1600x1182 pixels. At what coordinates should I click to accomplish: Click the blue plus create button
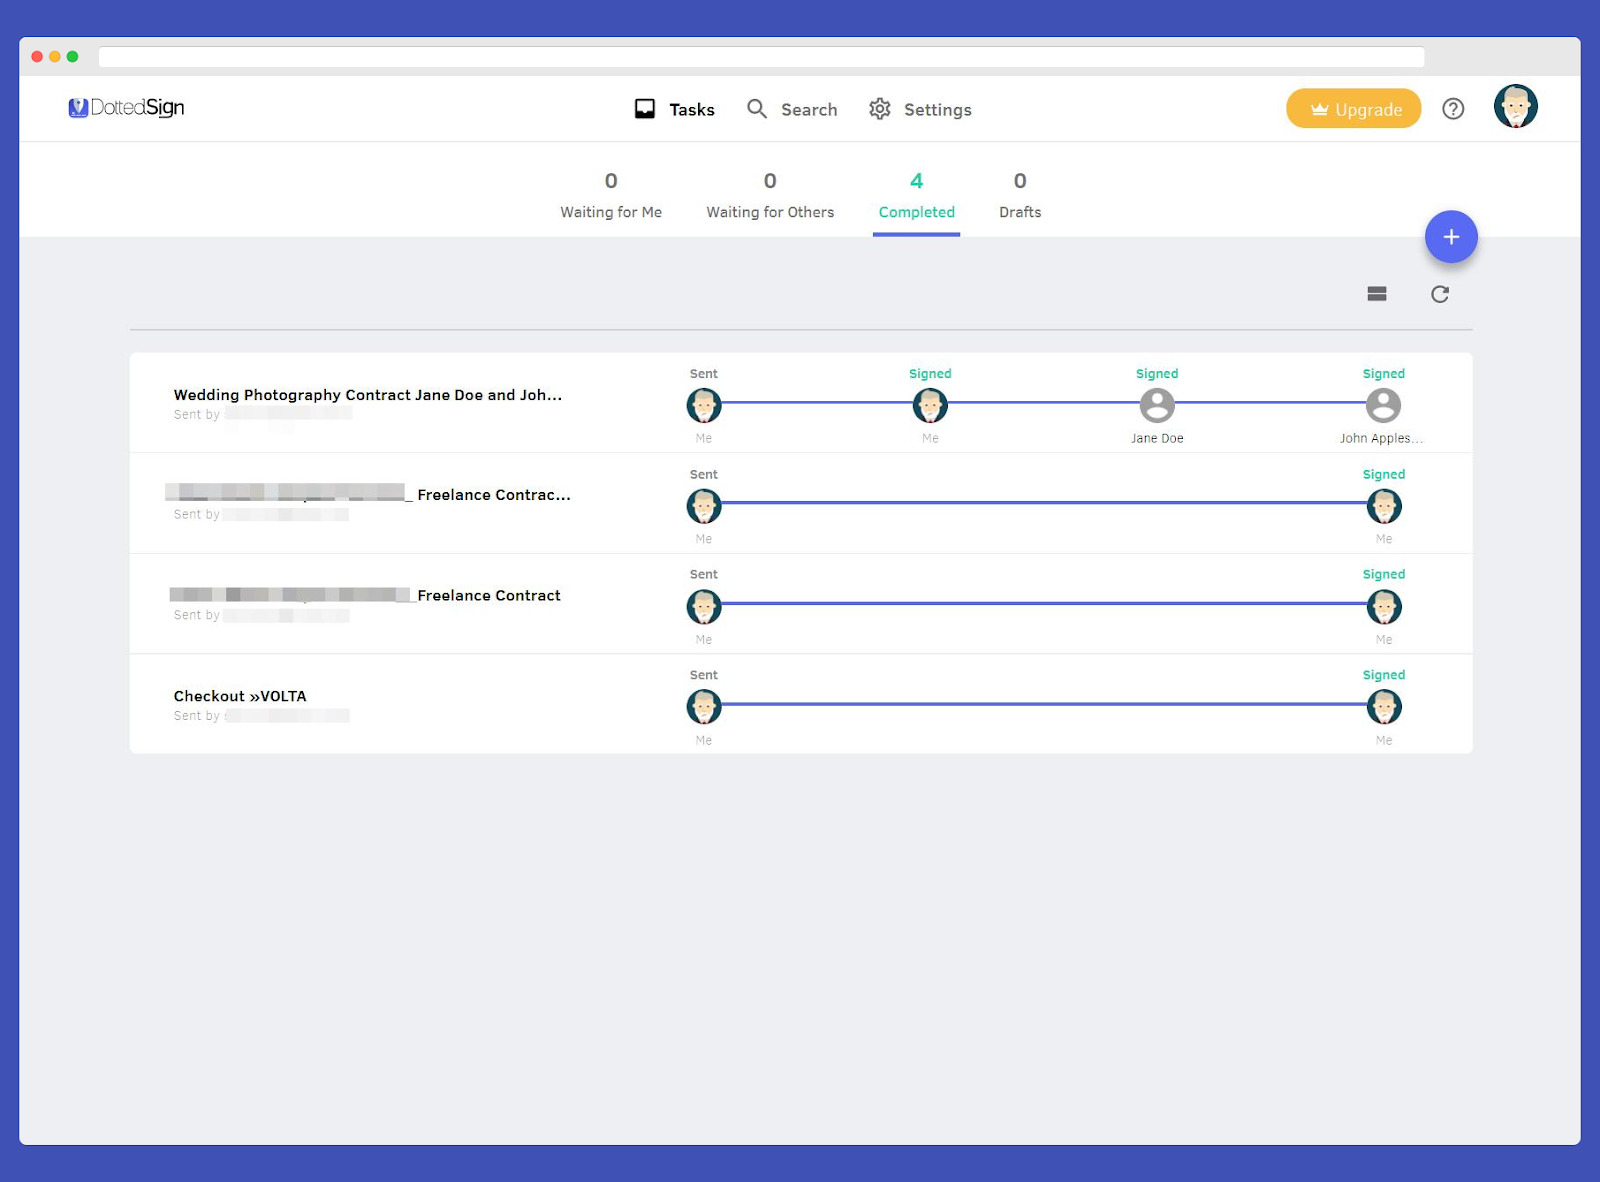pyautogui.click(x=1451, y=237)
